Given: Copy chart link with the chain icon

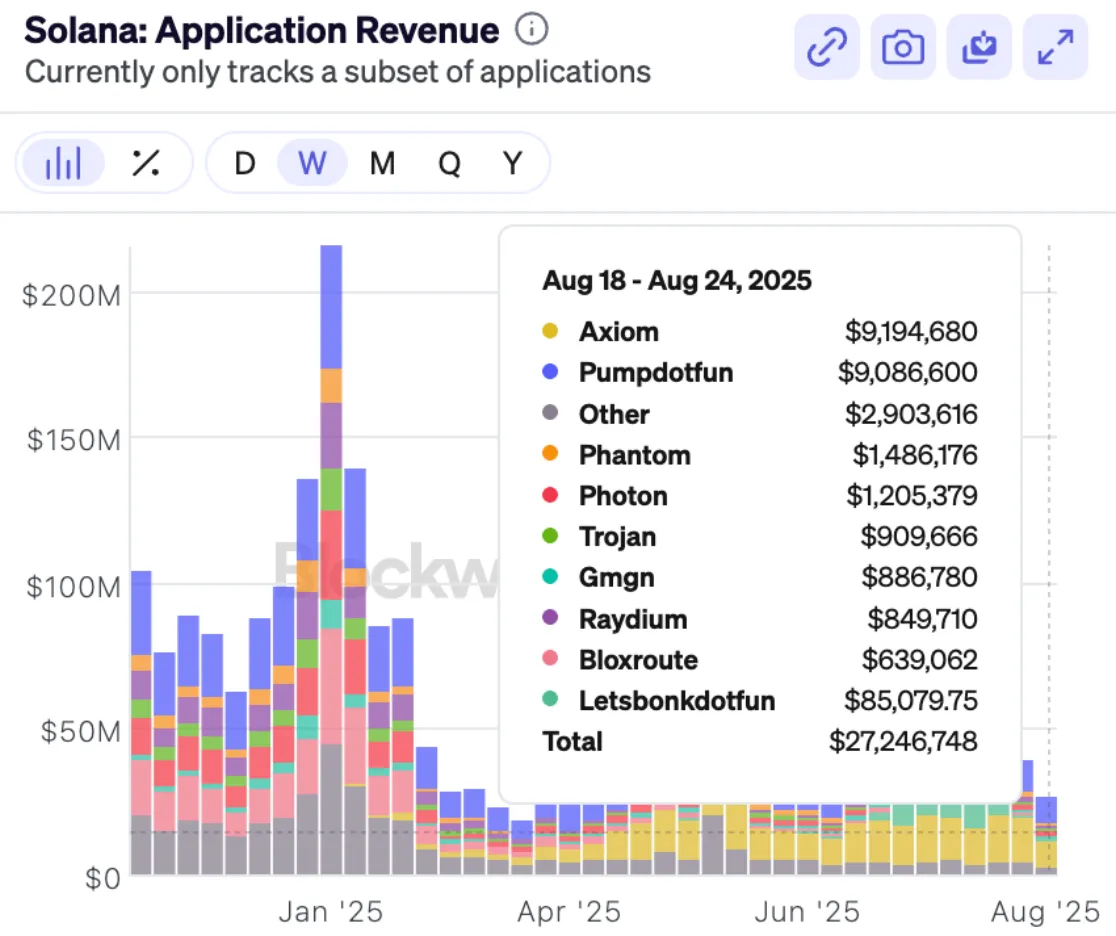Looking at the screenshot, I should coord(827,47).
